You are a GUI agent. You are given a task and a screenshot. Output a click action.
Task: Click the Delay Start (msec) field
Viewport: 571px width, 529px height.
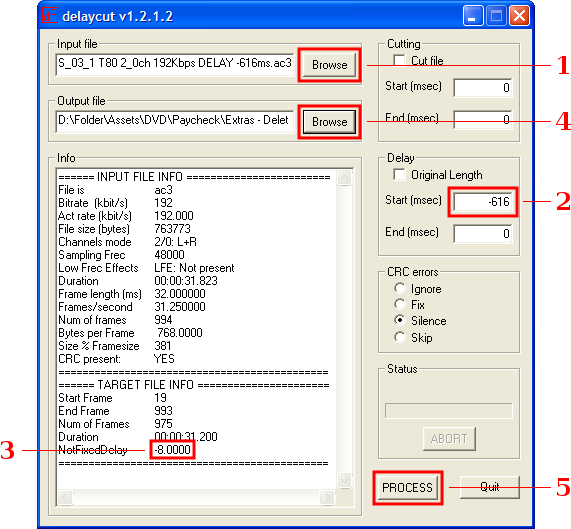point(483,202)
